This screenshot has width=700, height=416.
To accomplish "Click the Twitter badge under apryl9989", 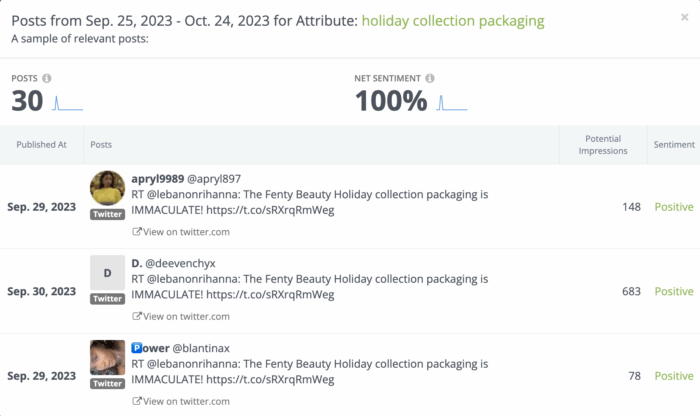I will click(x=108, y=214).
